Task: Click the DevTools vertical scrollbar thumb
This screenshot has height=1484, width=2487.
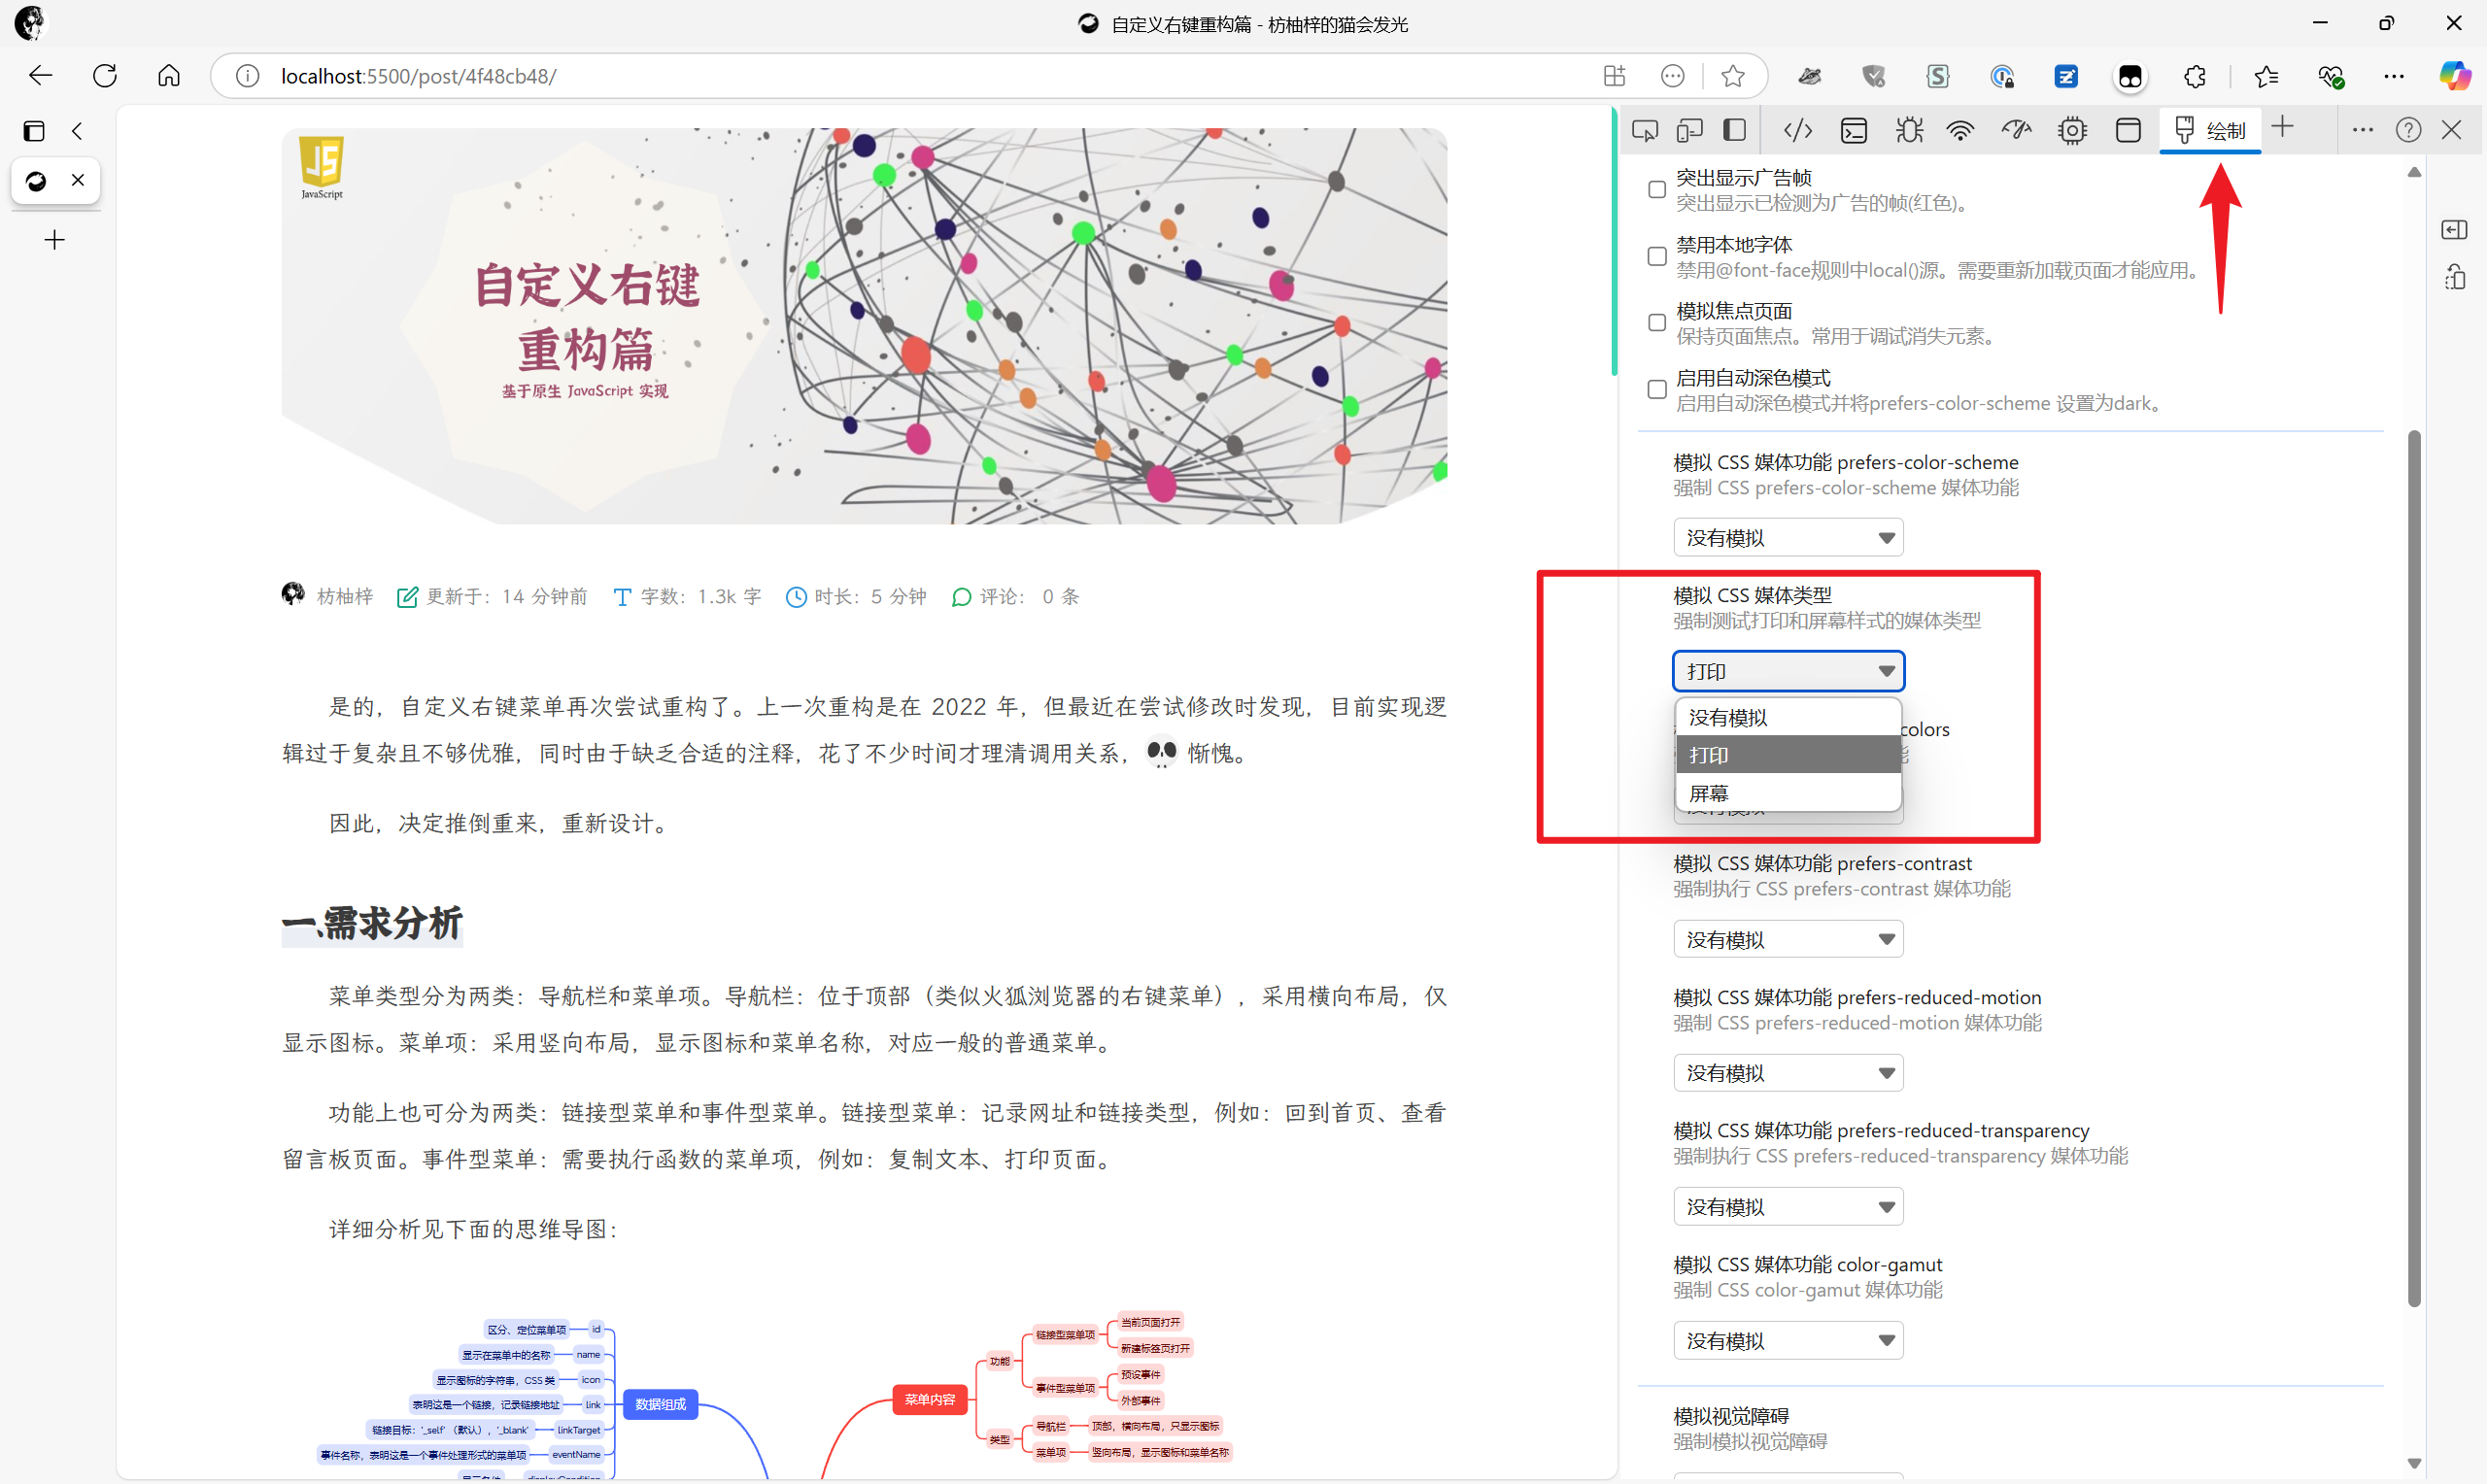Action: click(2414, 868)
